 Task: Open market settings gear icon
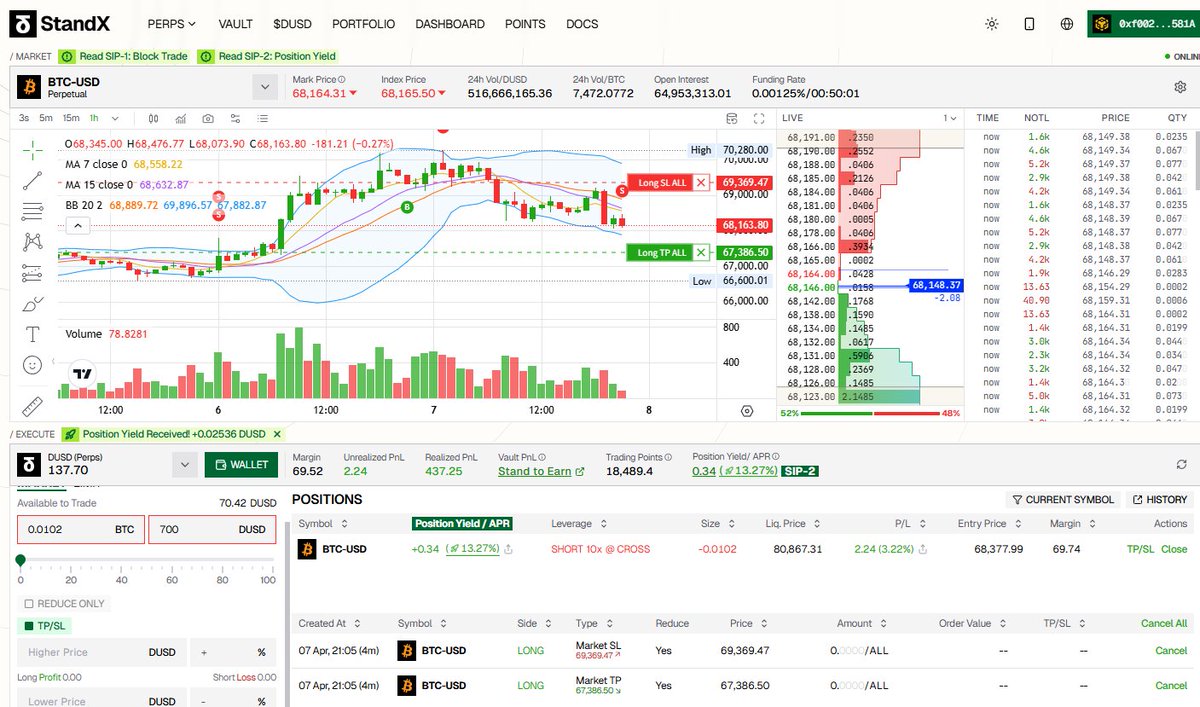[1180, 87]
